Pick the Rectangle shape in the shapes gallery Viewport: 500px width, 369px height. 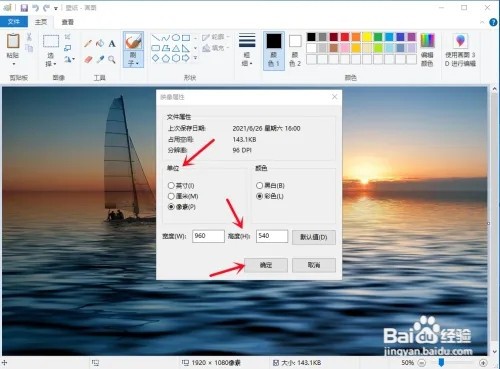click(x=186, y=38)
